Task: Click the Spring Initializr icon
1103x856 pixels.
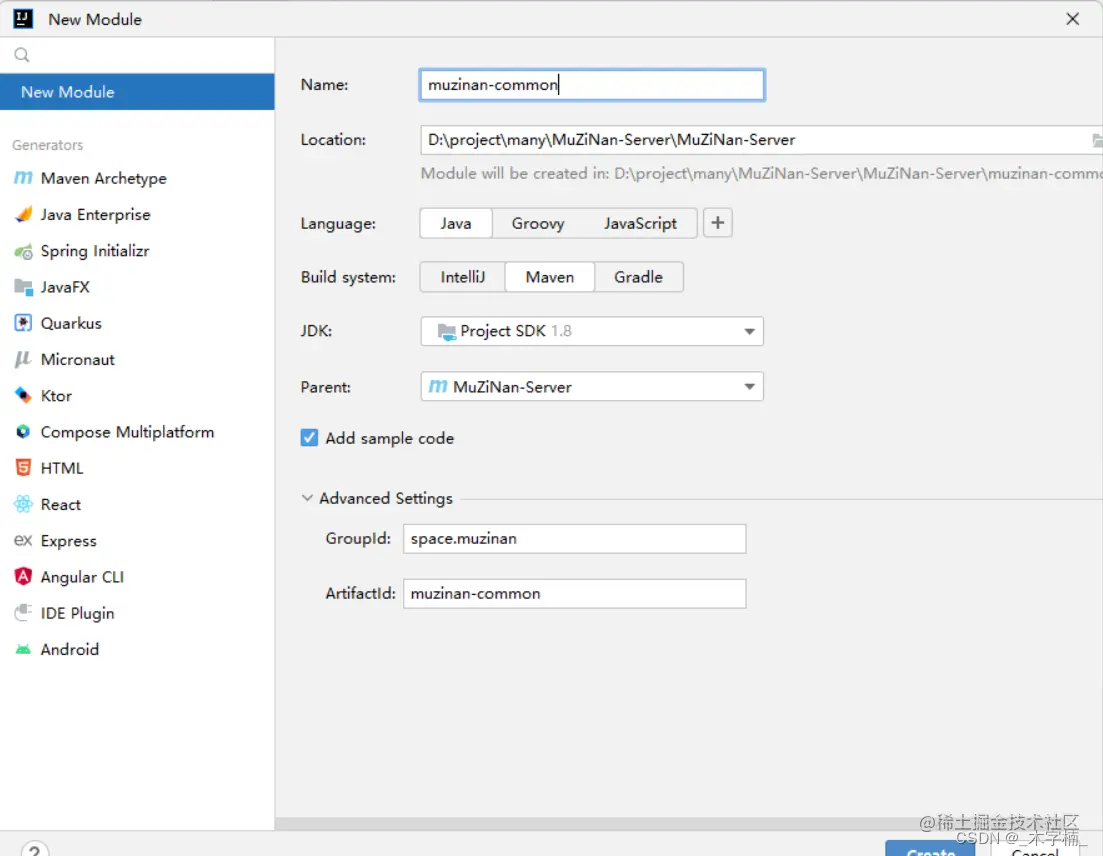Action: click(23, 251)
